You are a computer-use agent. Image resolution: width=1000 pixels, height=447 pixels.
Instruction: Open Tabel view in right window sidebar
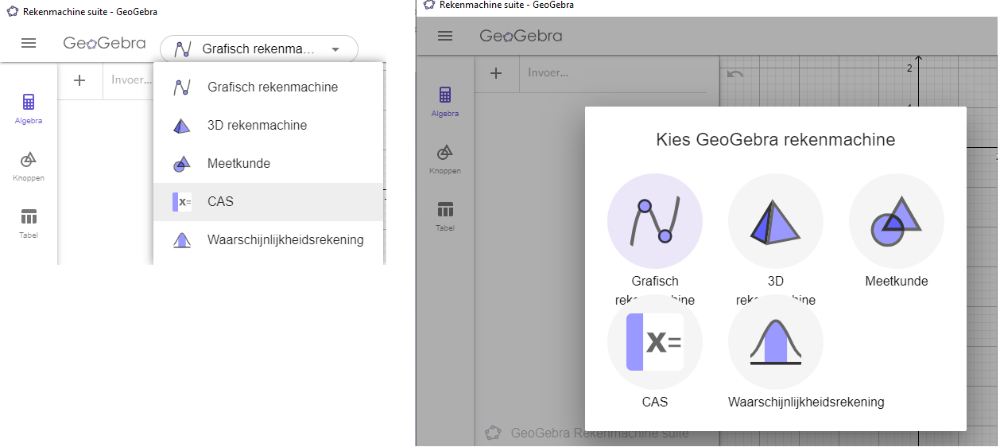pyautogui.click(x=445, y=216)
